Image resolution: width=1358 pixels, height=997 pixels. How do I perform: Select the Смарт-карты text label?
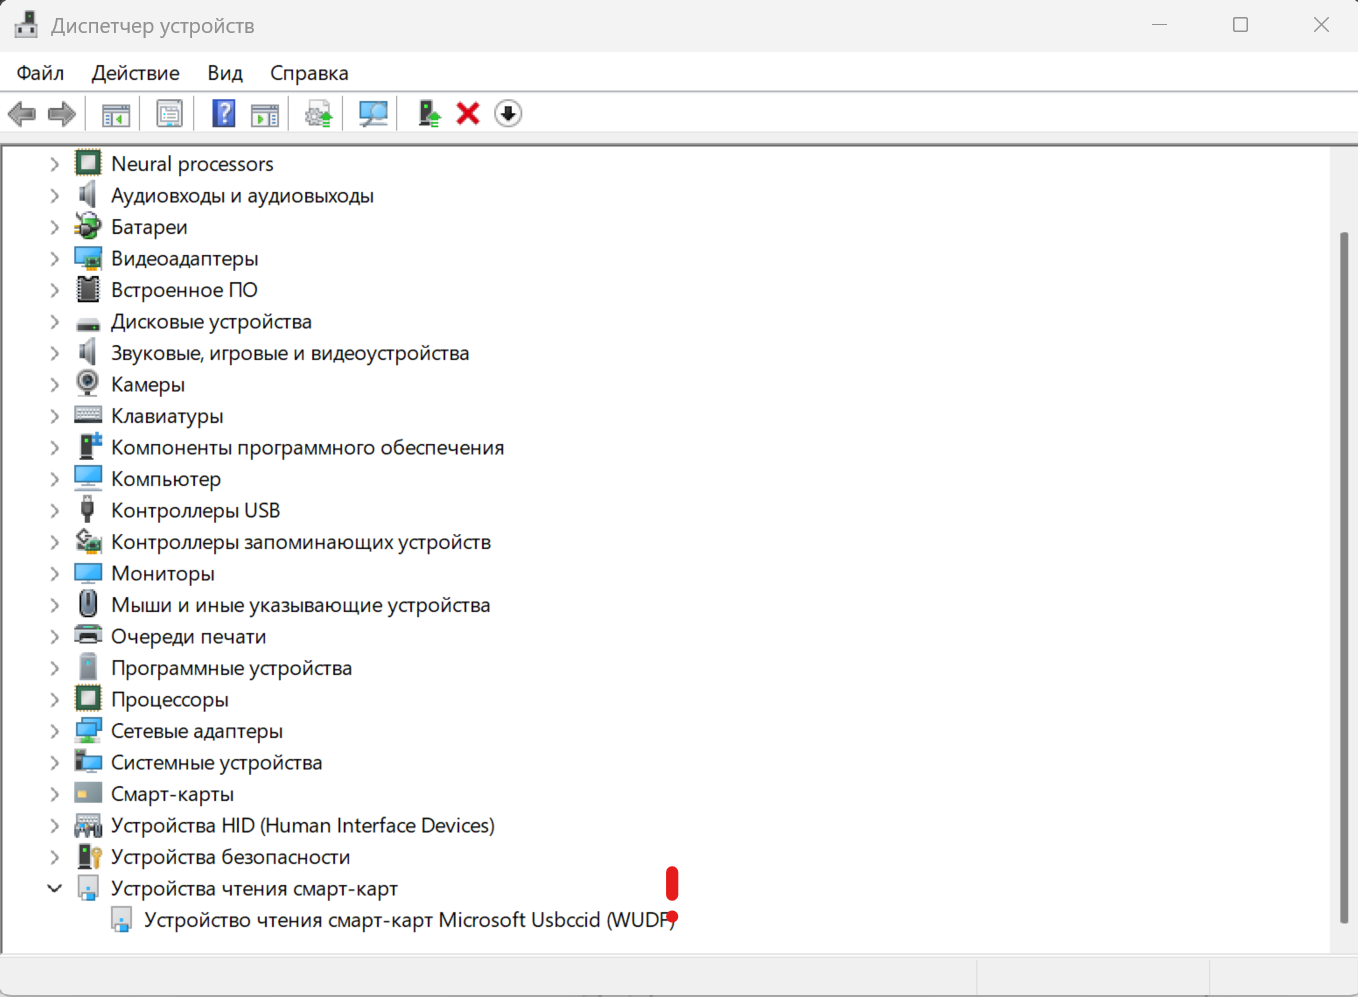pos(172,794)
